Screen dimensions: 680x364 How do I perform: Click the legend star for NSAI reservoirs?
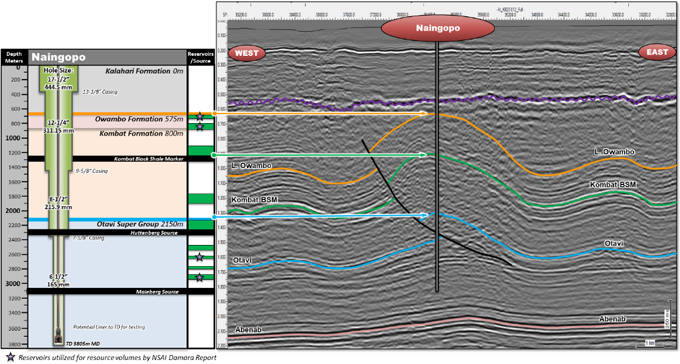click(x=9, y=357)
